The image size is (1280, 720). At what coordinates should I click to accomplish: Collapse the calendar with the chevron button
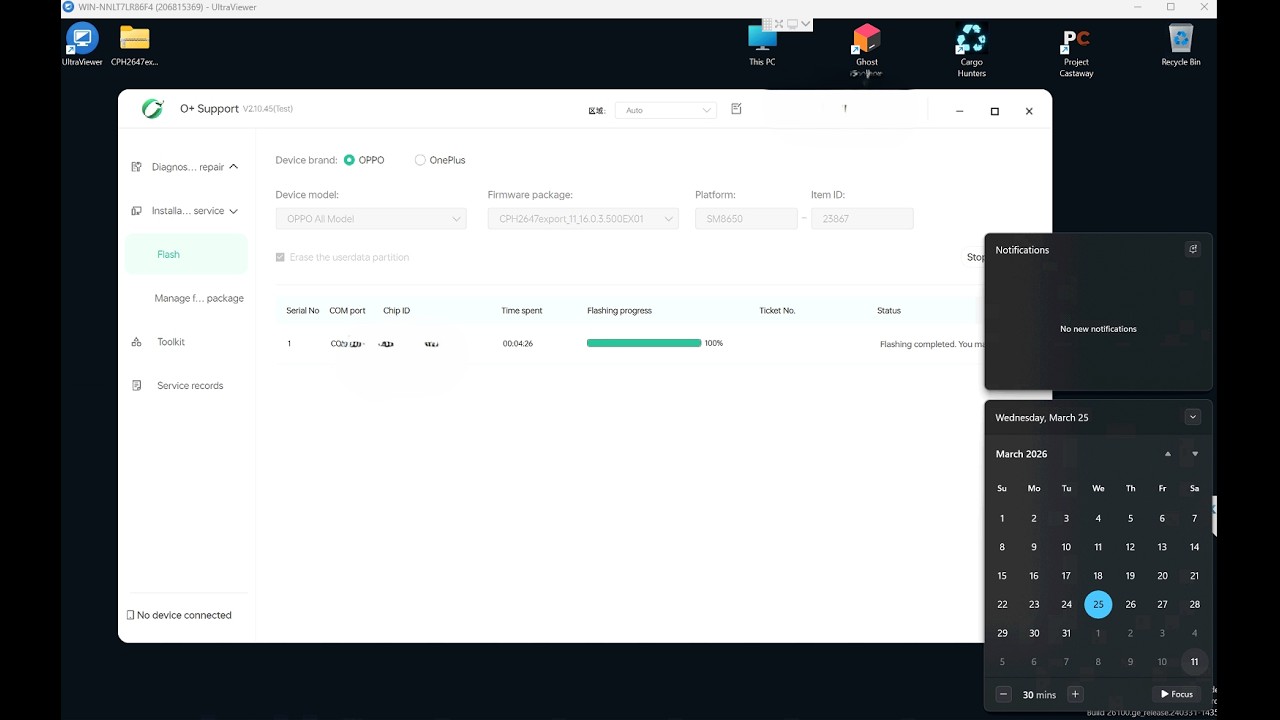1193,417
